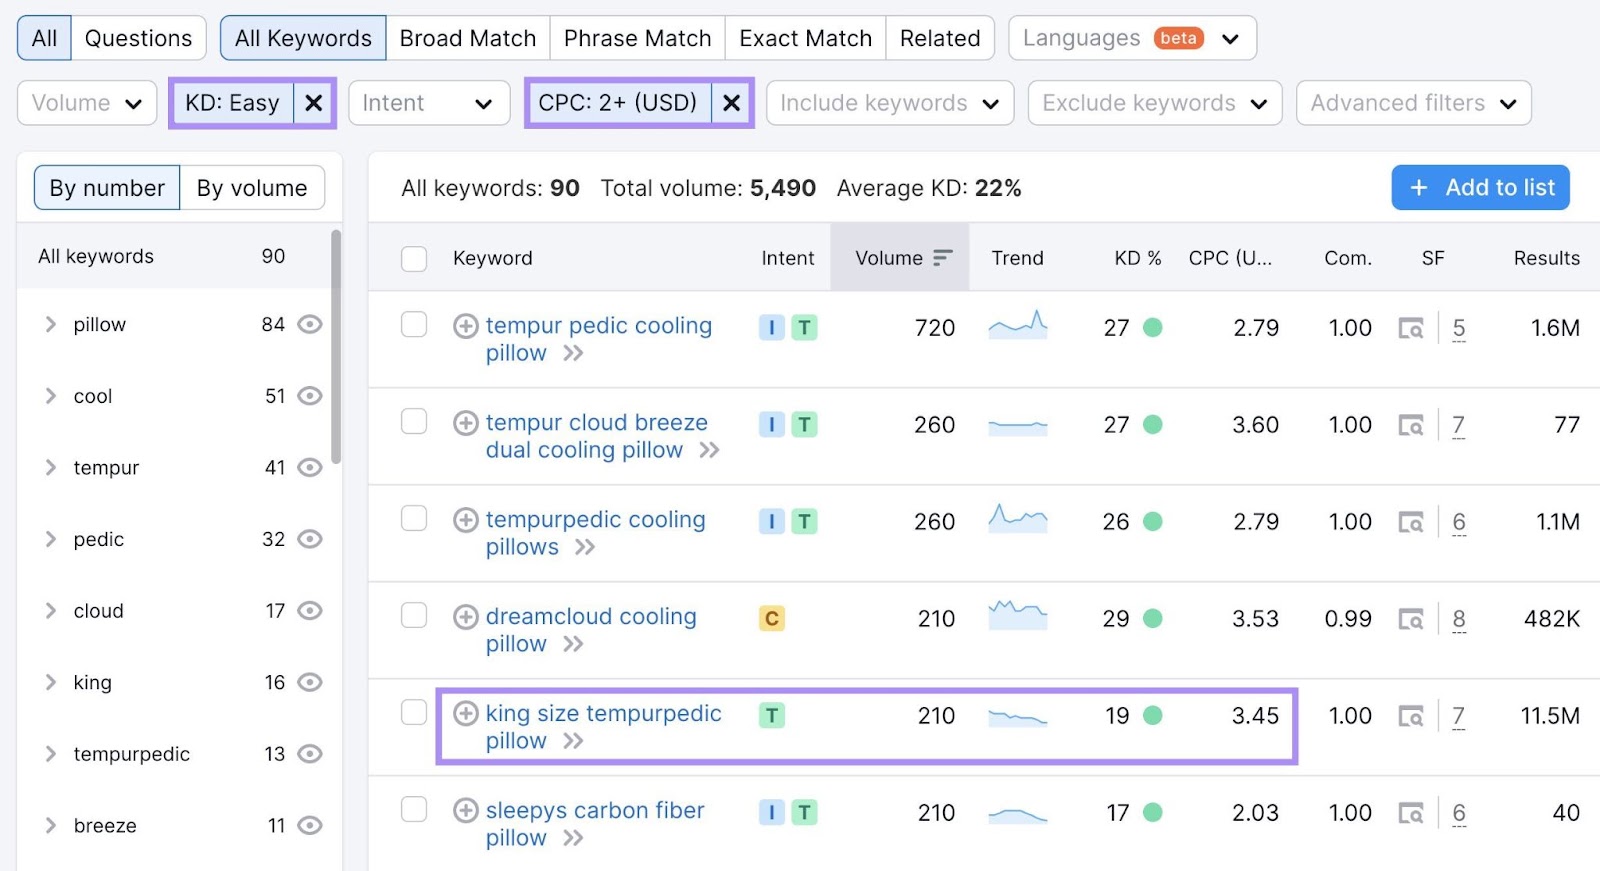The height and width of the screenshot is (871, 1600).
Task: Select all keywords with header checkbox
Action: click(414, 259)
